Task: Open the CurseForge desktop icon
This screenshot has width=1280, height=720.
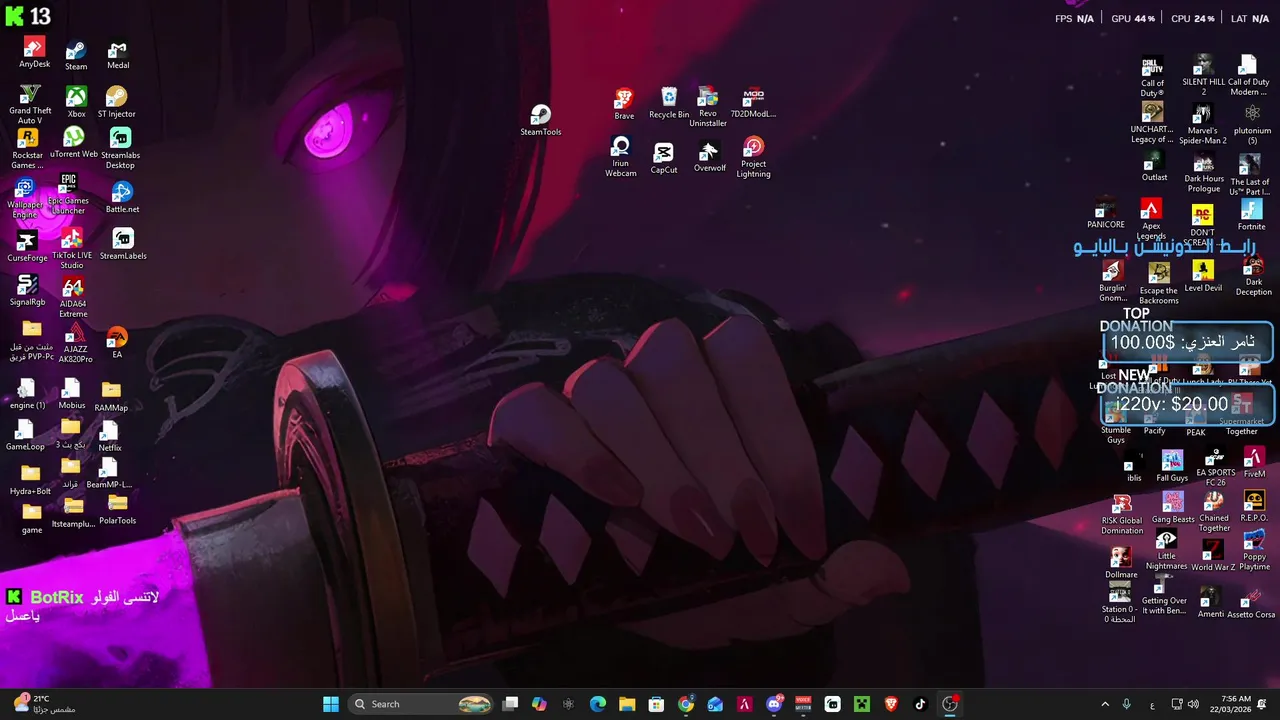Action: [x=27, y=246]
